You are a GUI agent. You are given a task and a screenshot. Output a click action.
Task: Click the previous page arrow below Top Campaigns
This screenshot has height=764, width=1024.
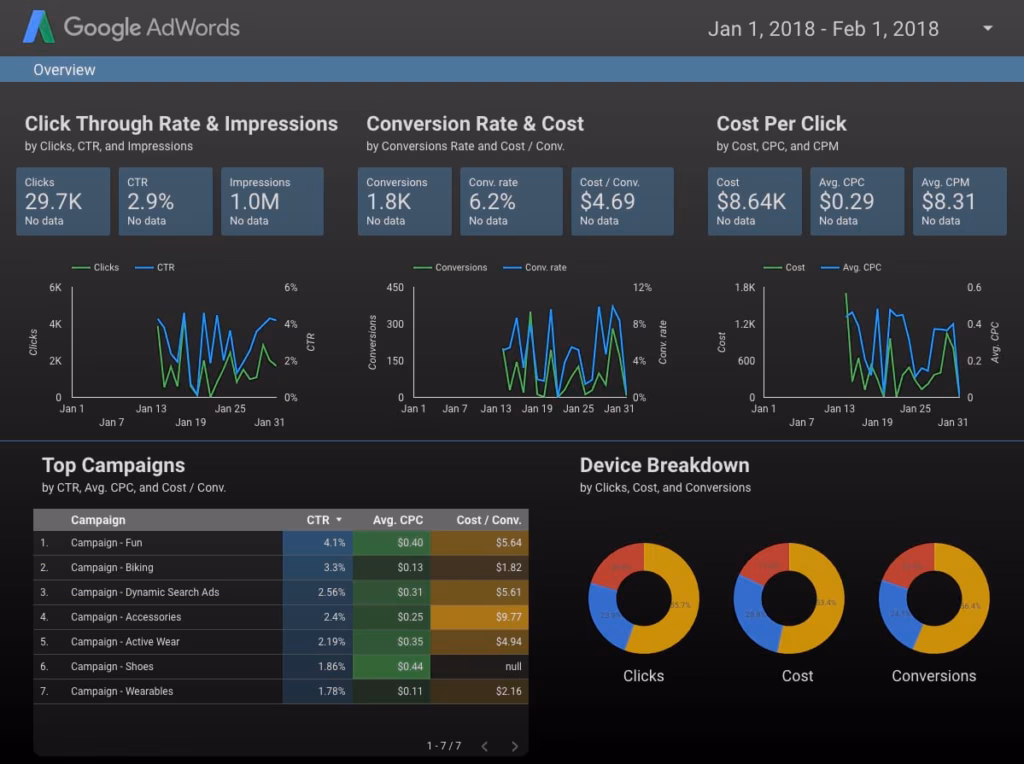pos(484,745)
